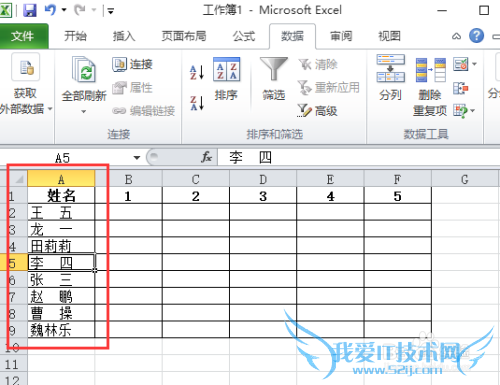This screenshot has width=500, height=385.
Task: Open the Undo history dropdown arrow
Action: point(64,10)
